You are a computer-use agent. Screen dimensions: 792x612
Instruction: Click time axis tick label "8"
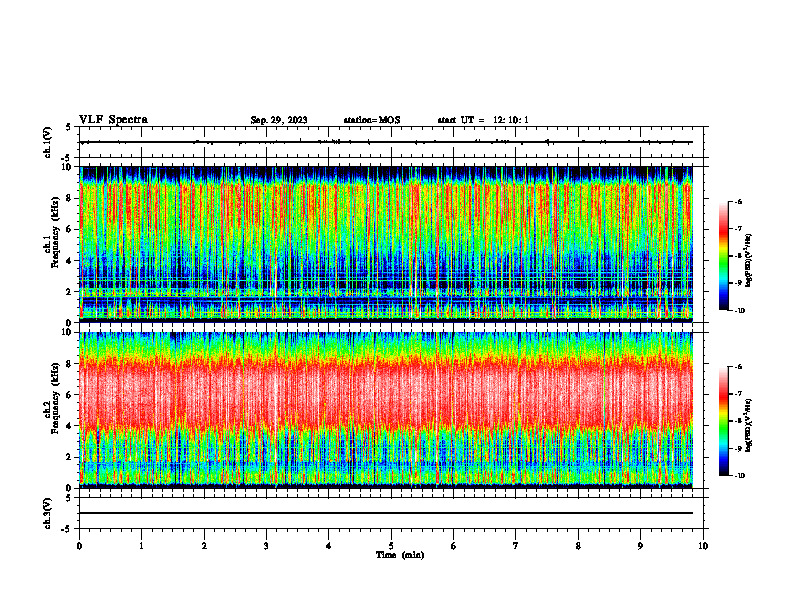point(578,546)
